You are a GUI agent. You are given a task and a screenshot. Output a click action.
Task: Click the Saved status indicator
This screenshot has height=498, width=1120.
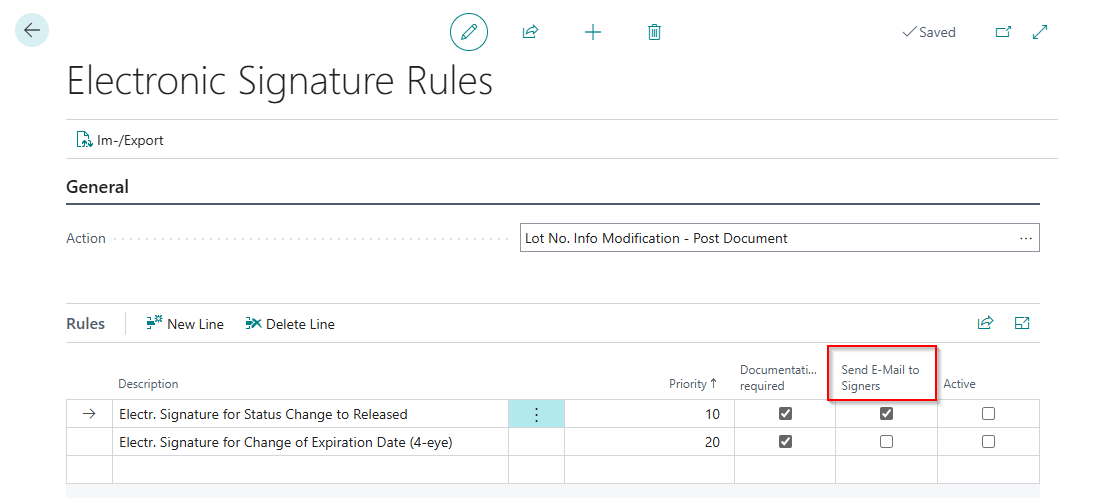click(x=929, y=32)
